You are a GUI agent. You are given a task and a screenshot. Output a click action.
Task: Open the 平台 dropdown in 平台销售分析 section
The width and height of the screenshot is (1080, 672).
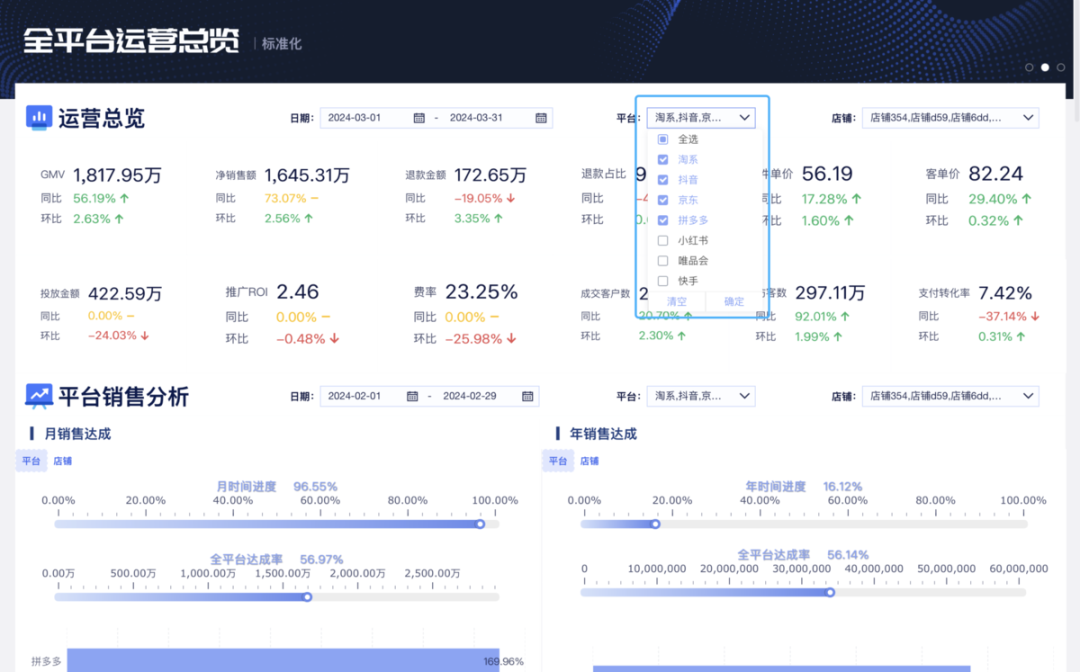point(701,396)
